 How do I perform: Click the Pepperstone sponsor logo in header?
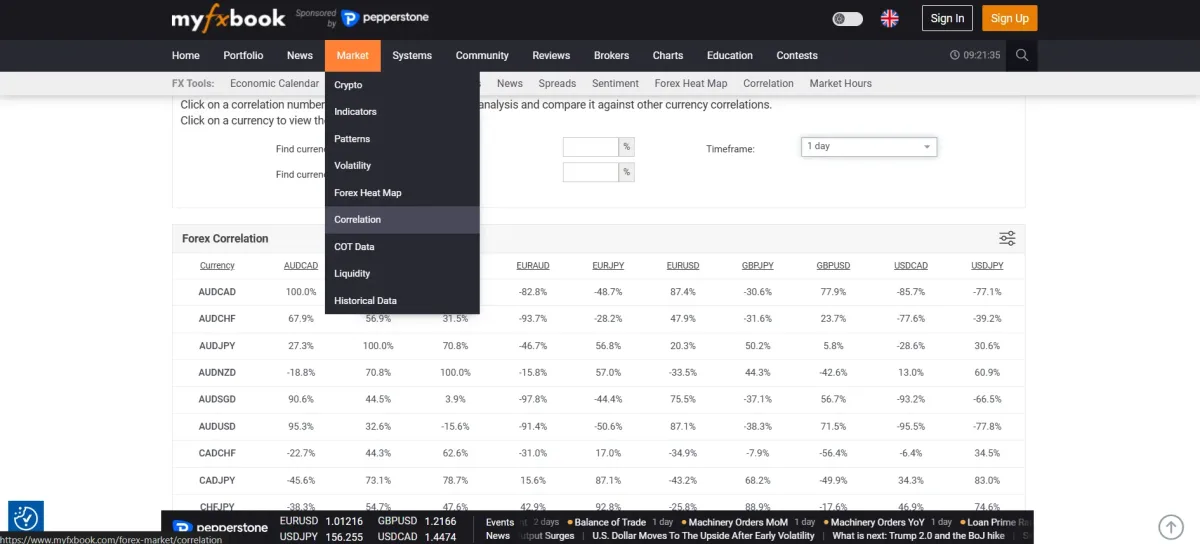pos(384,18)
